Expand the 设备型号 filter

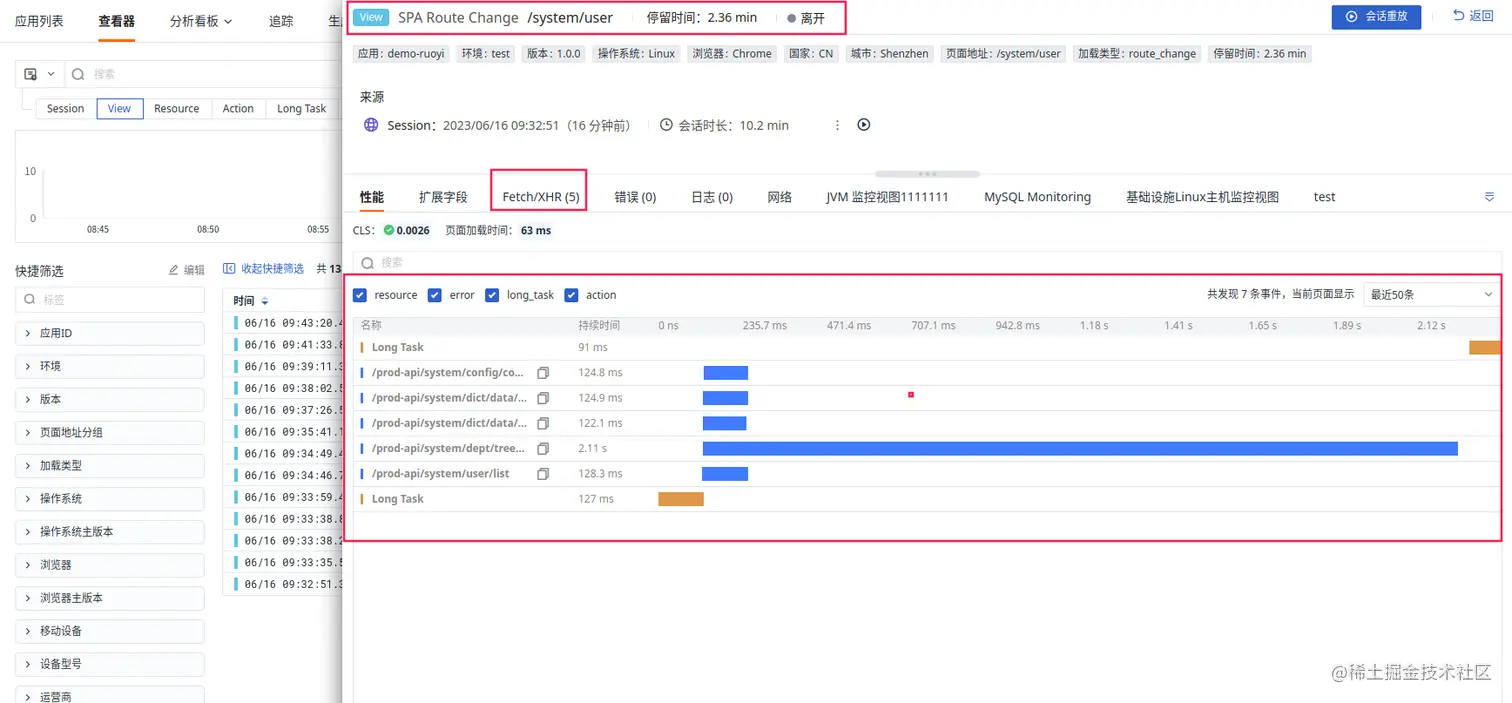click(110, 663)
